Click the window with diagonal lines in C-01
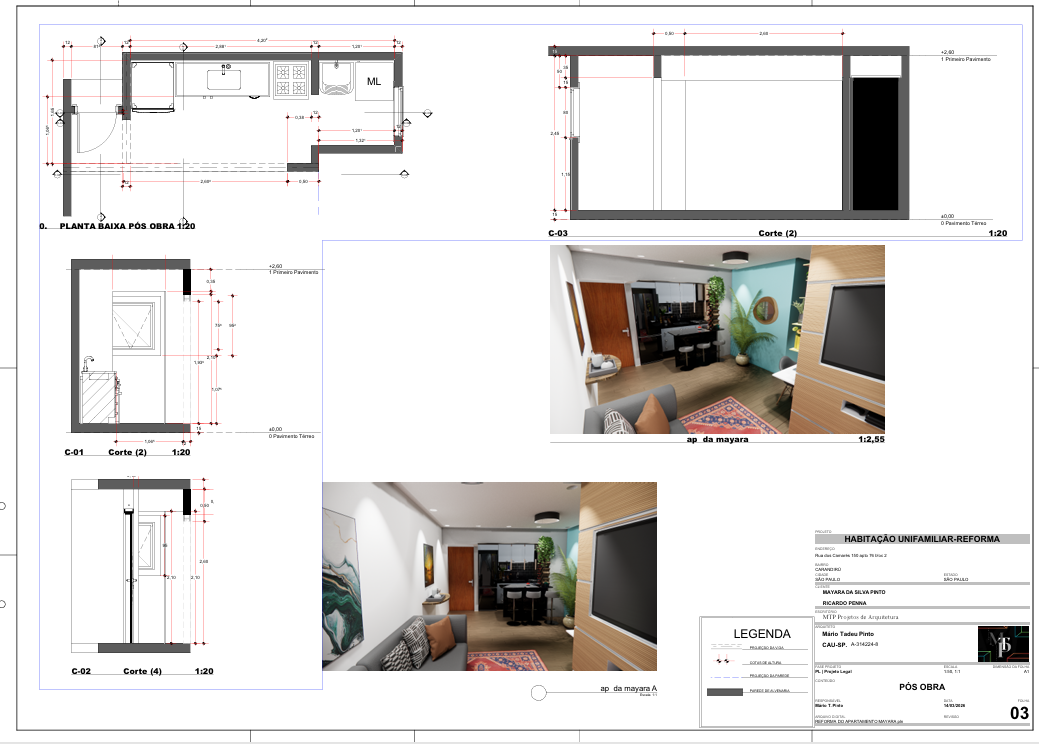The image size is (1039, 744). pos(135,325)
